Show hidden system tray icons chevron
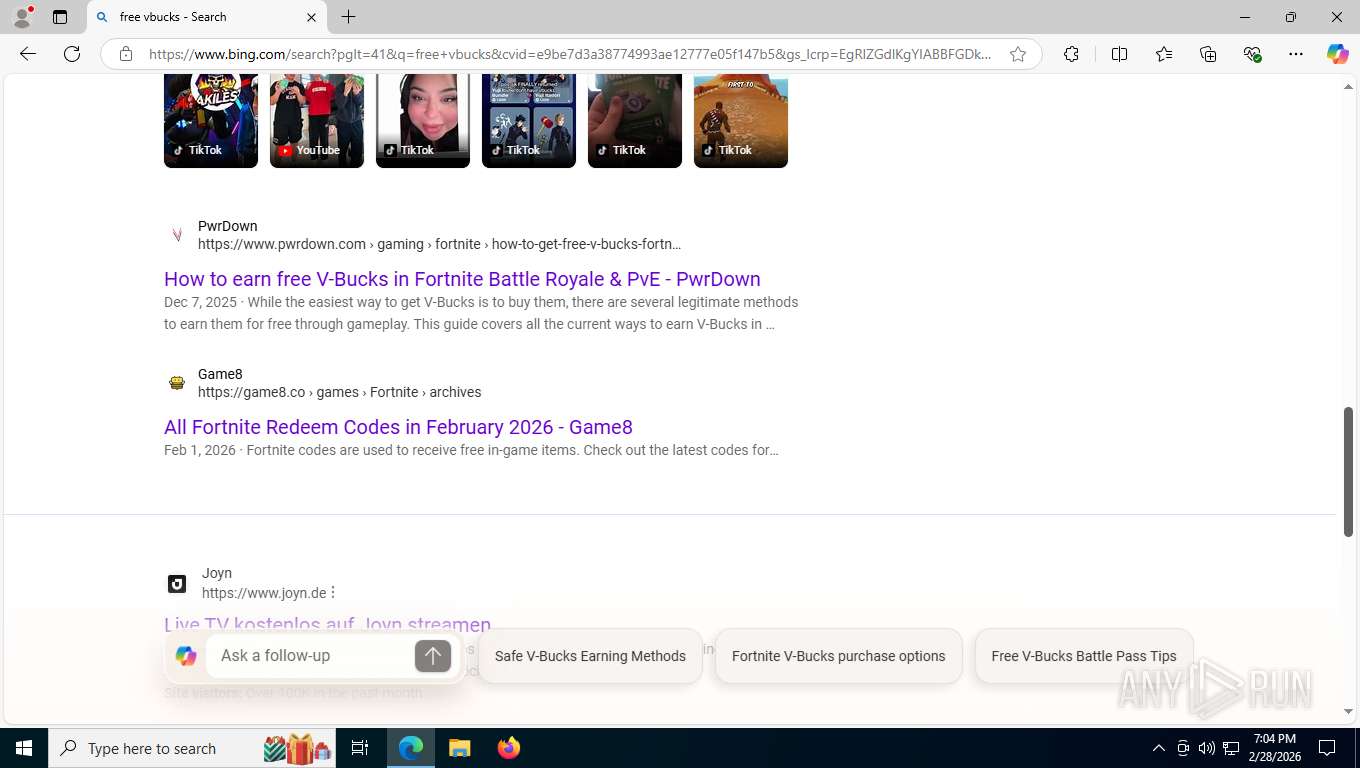1360x768 pixels. pos(1159,748)
